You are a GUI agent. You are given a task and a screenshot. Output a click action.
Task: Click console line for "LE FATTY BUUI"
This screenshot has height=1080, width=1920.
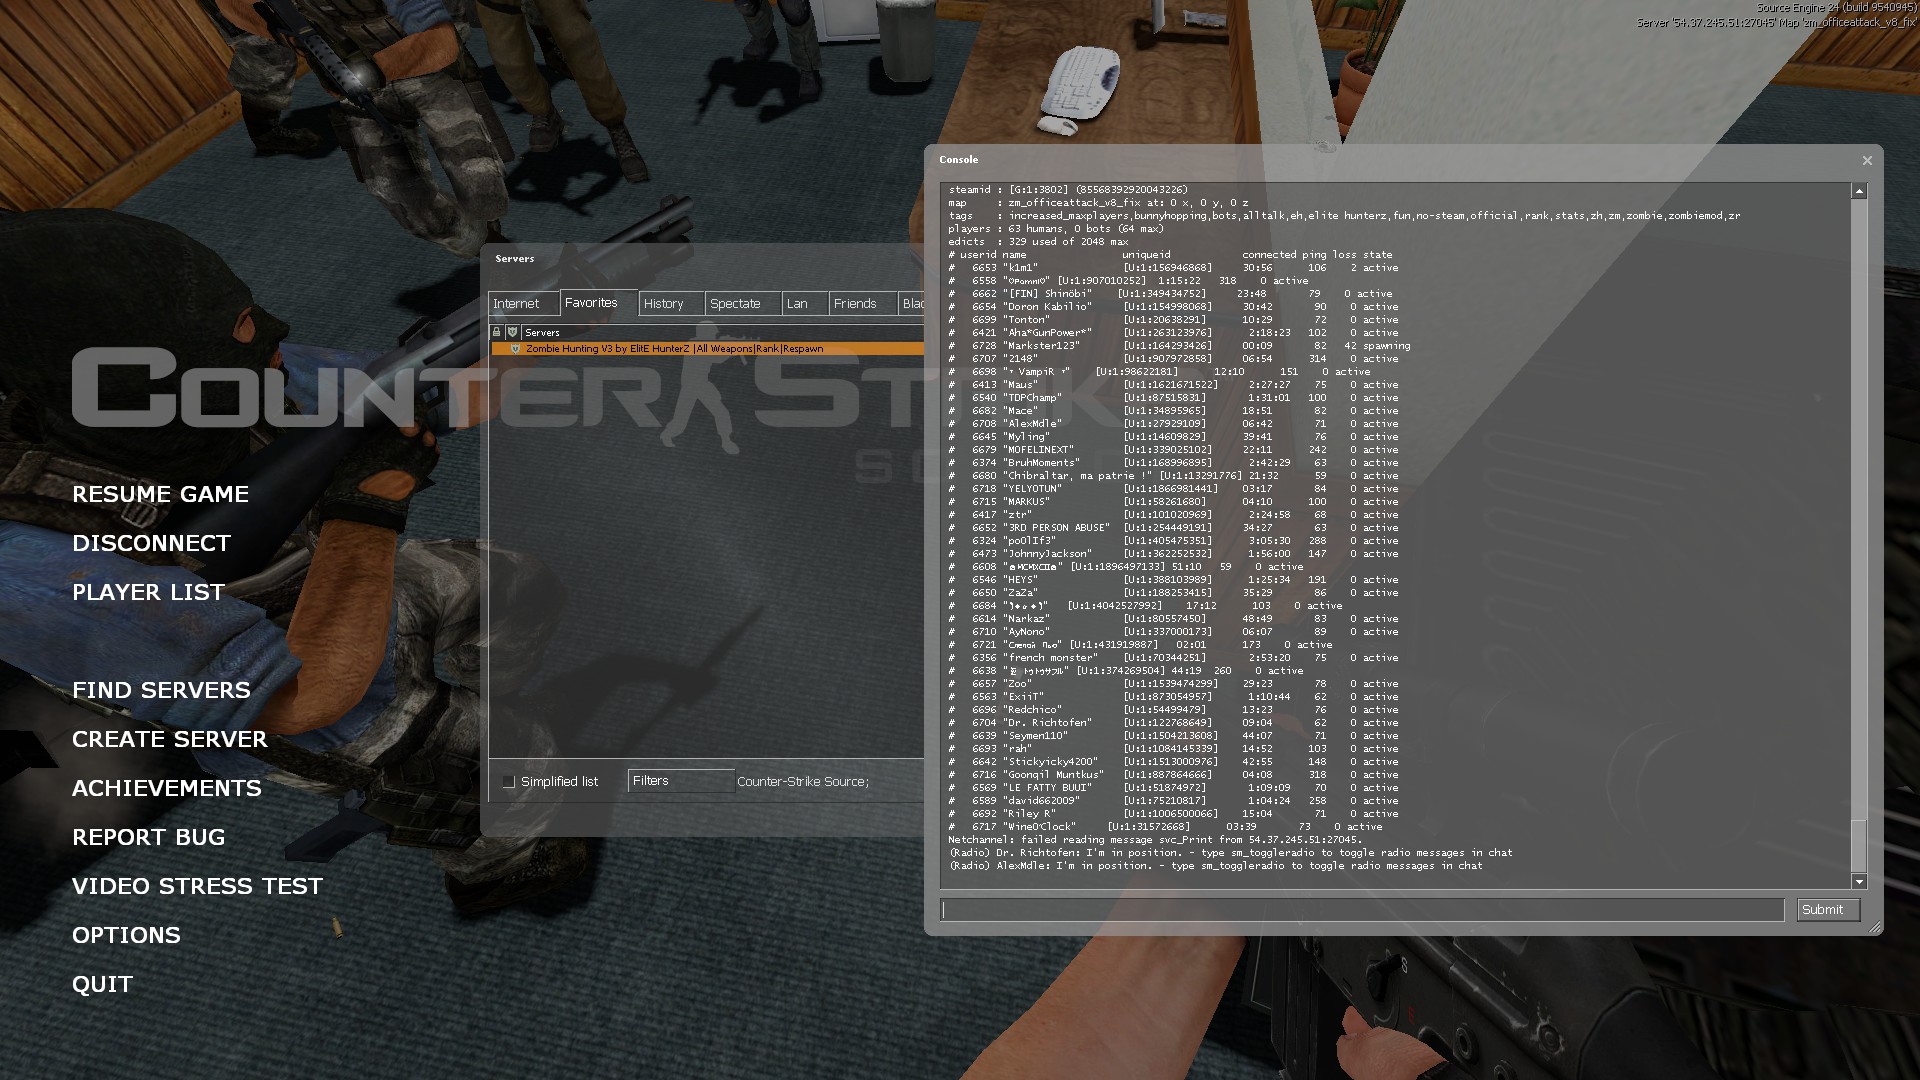pyautogui.click(x=1174, y=788)
